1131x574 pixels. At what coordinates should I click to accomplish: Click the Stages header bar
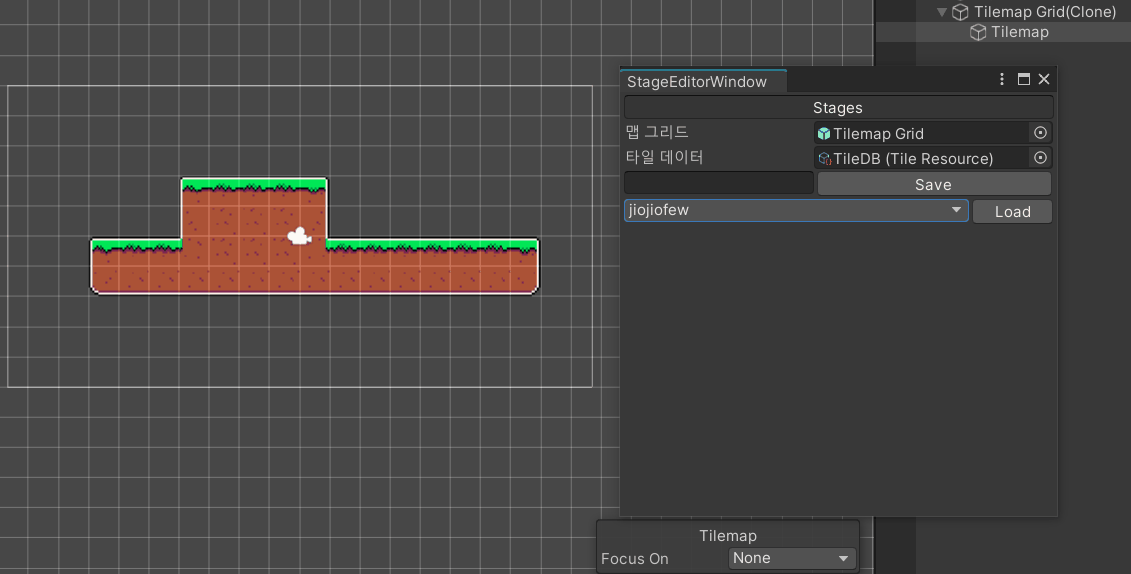point(838,107)
